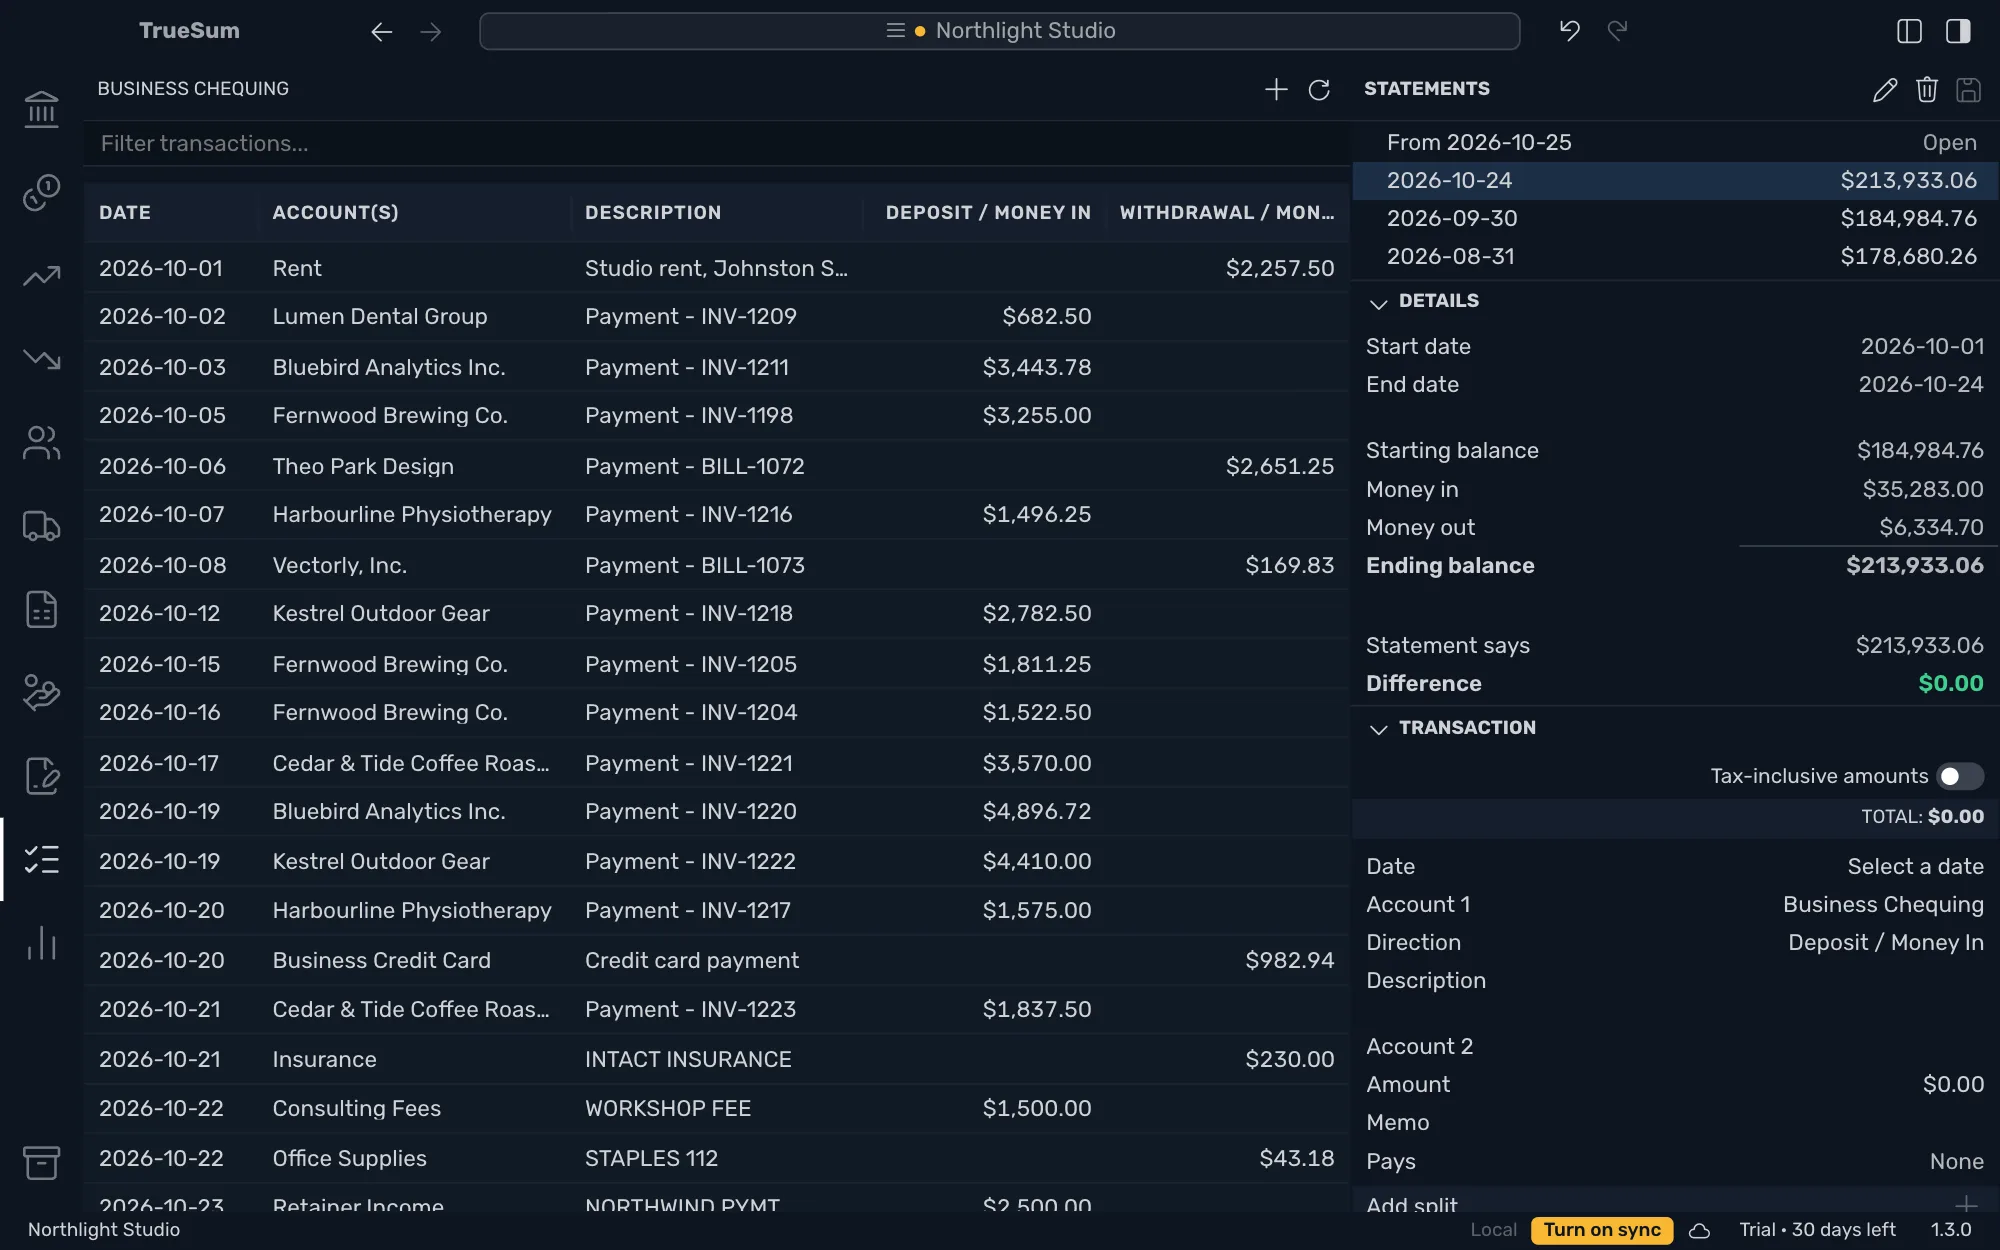Open the bank accounts sidebar icon
This screenshot has height=1250, width=2000.
tap(41, 109)
